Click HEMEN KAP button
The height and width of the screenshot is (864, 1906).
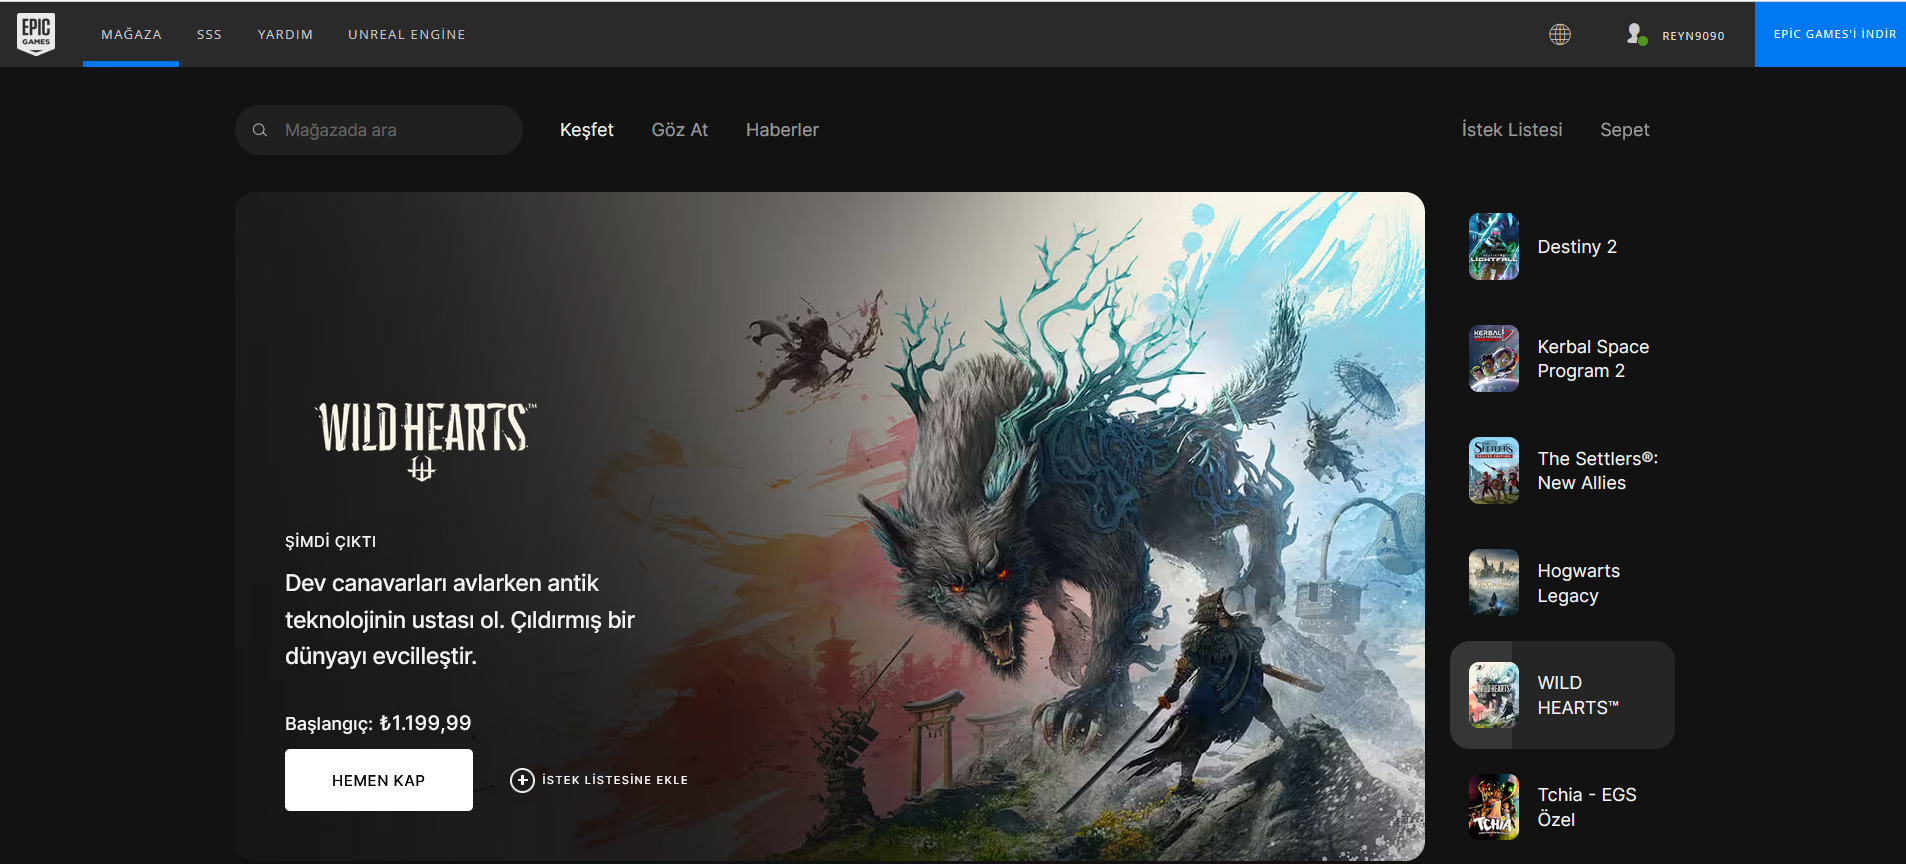click(379, 780)
